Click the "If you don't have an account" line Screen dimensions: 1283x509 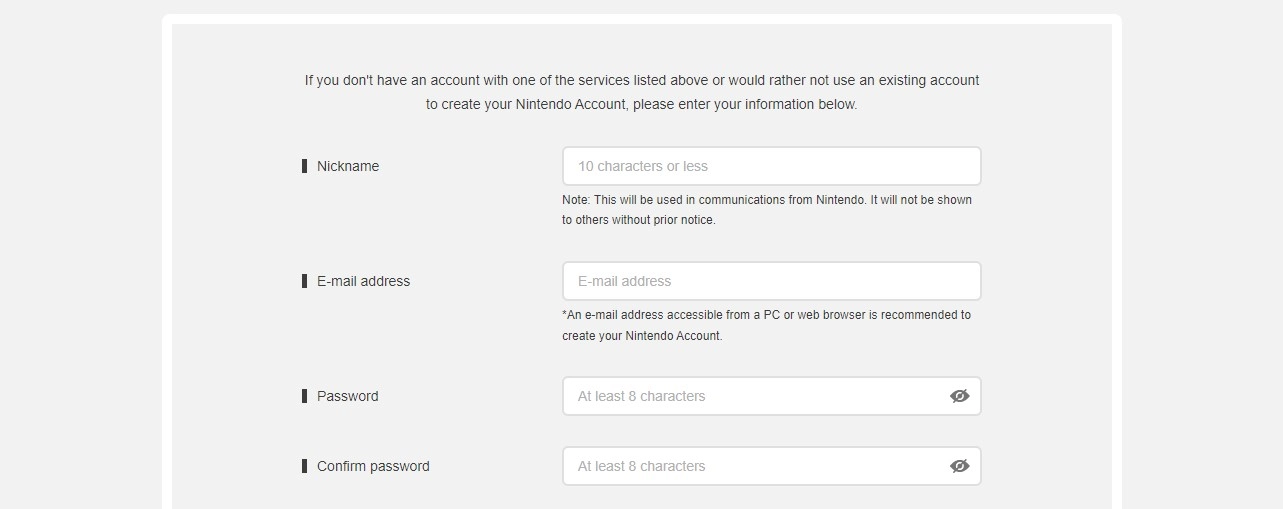point(641,80)
